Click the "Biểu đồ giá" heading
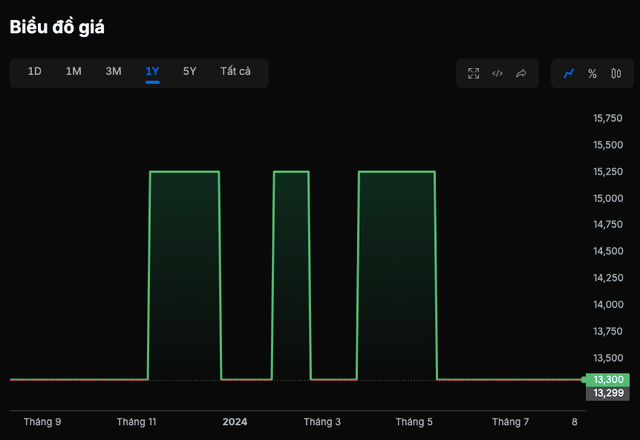640x440 pixels. click(57, 27)
